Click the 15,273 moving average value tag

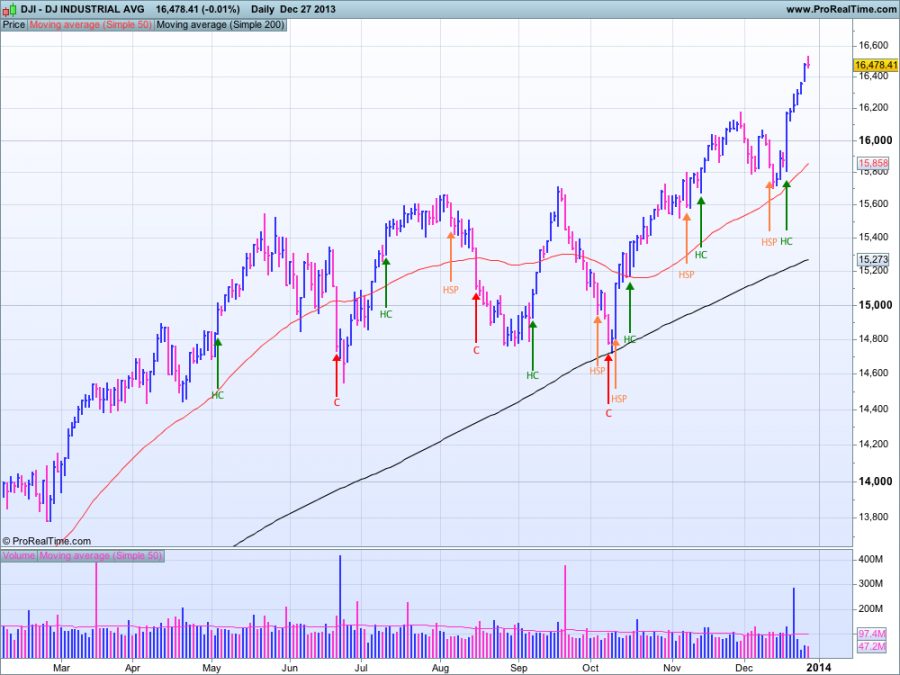874,259
